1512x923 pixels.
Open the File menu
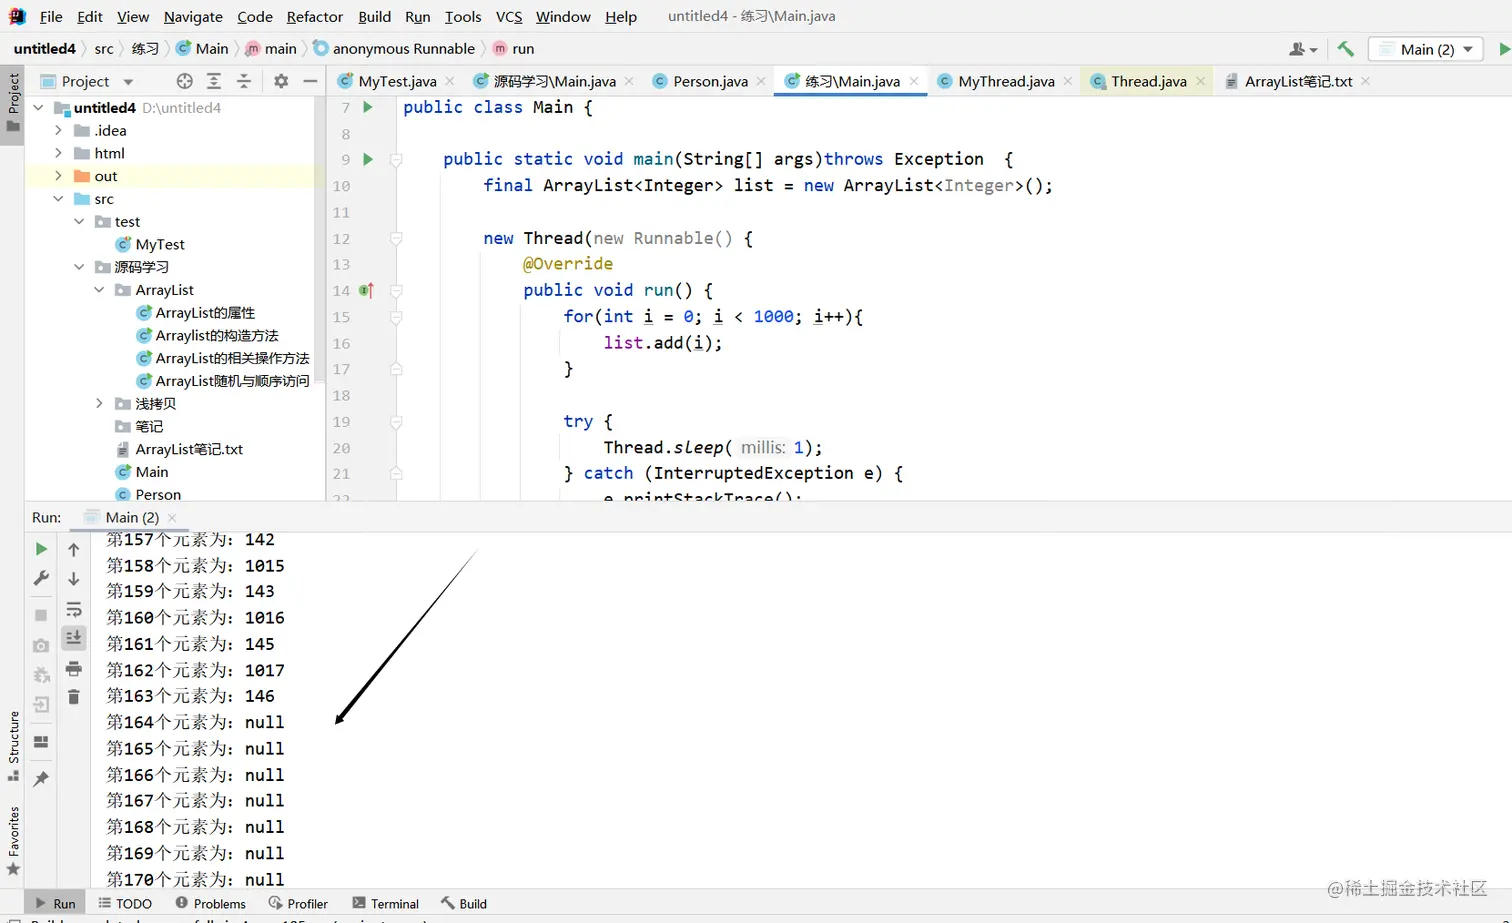pos(51,16)
